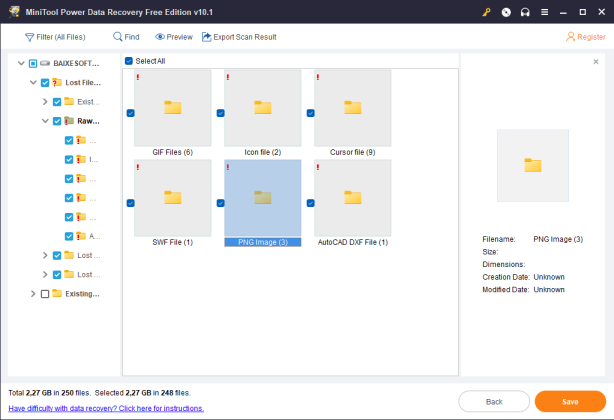Click the orange Save button
614x420 pixels.
pos(570,402)
